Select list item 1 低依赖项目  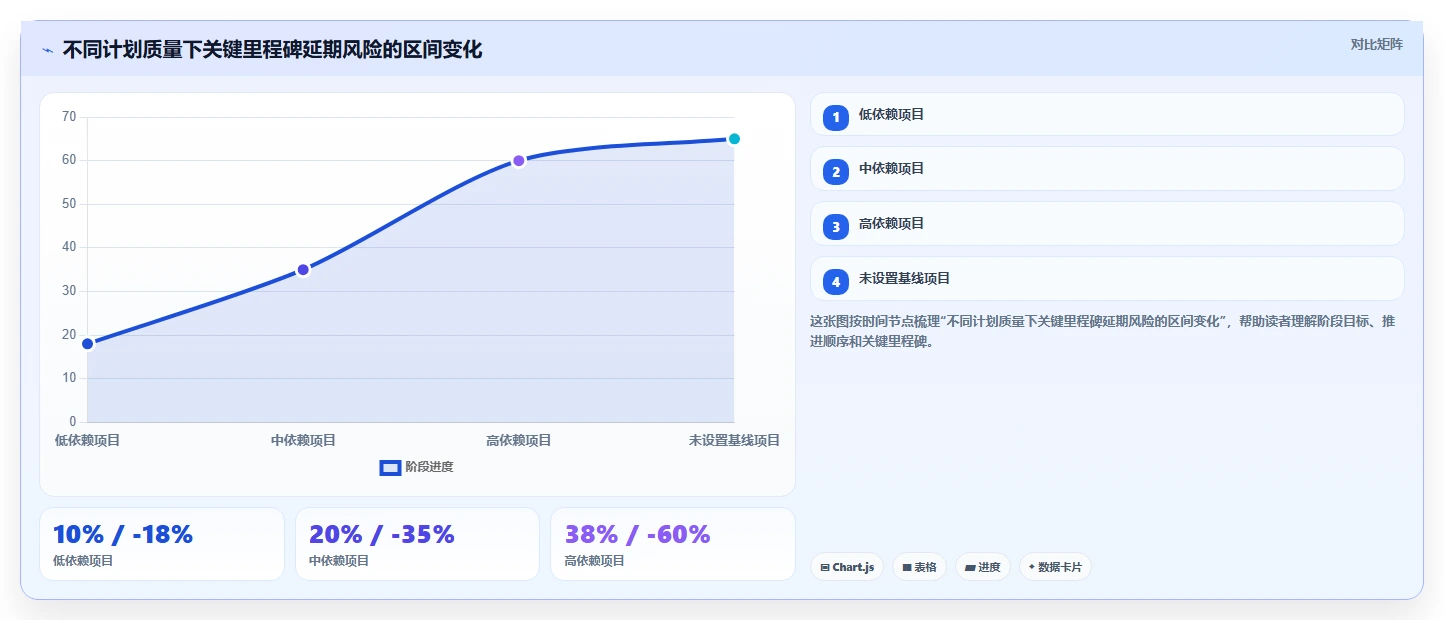(x=1107, y=114)
